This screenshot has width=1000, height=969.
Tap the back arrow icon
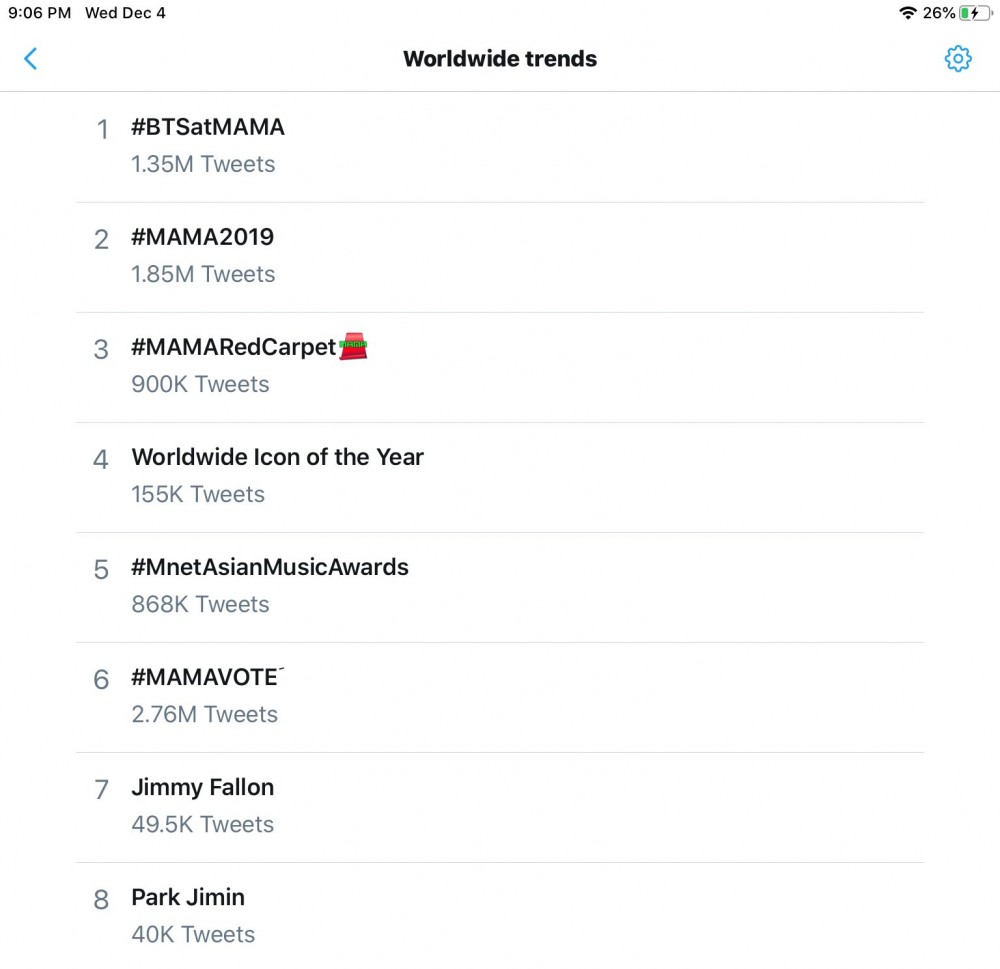coord(31,59)
